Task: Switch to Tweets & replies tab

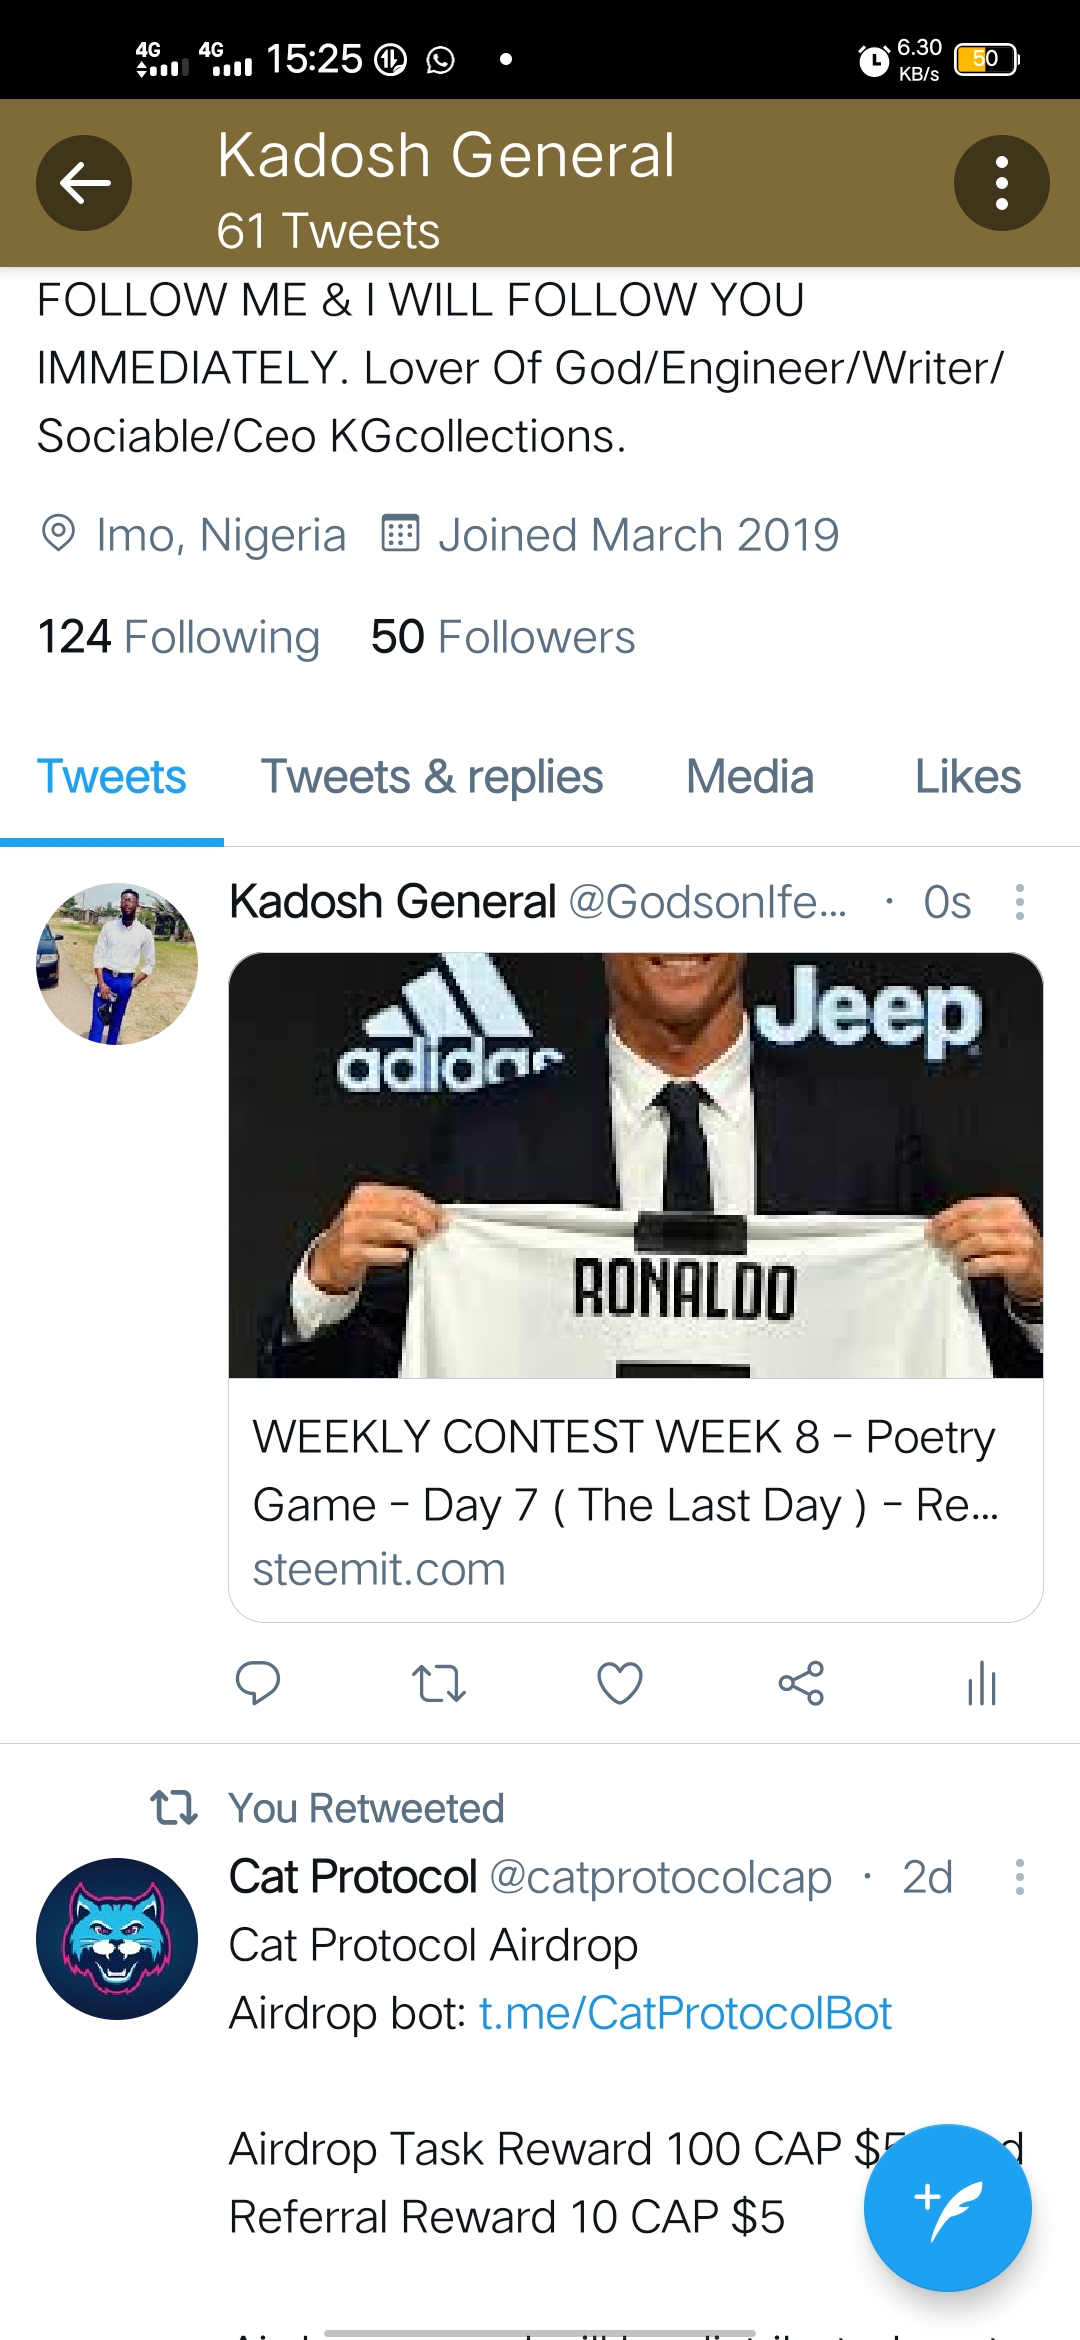Action: point(432,777)
